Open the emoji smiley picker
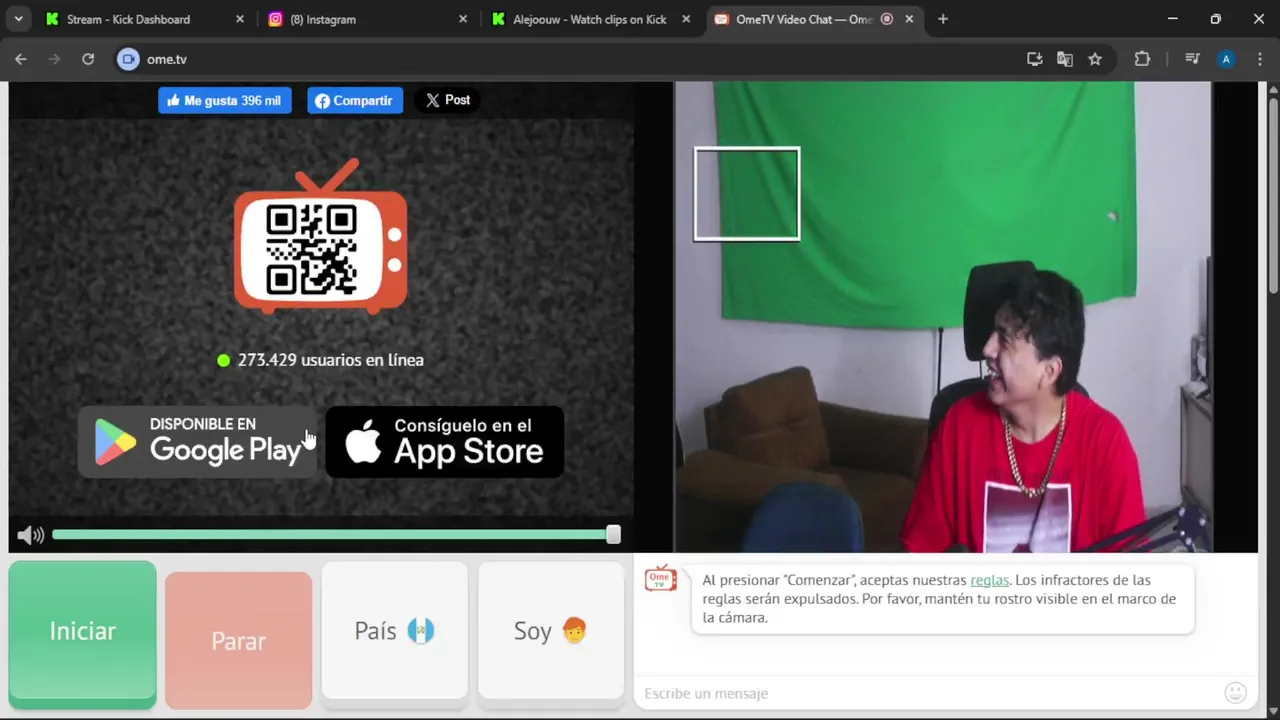Image resolution: width=1280 pixels, height=720 pixels. point(1235,692)
